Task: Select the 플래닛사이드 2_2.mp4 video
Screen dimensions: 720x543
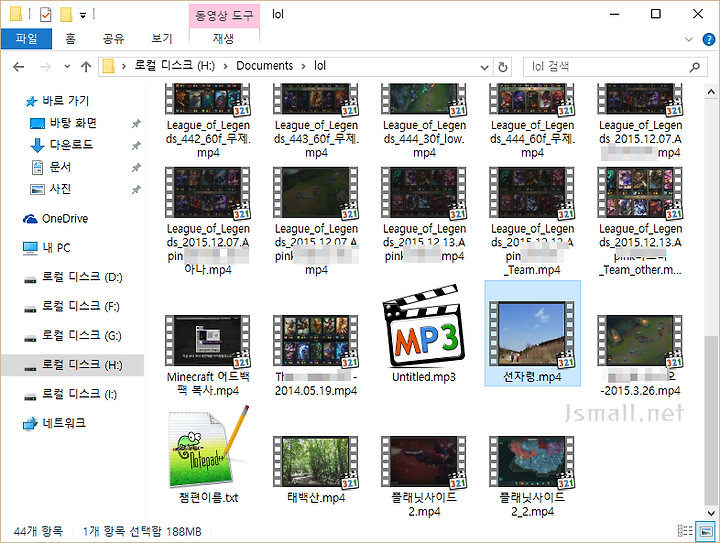Action: (x=533, y=476)
